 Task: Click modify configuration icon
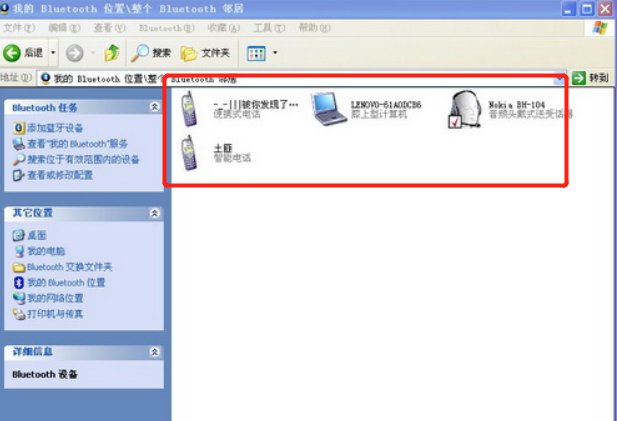[18, 175]
